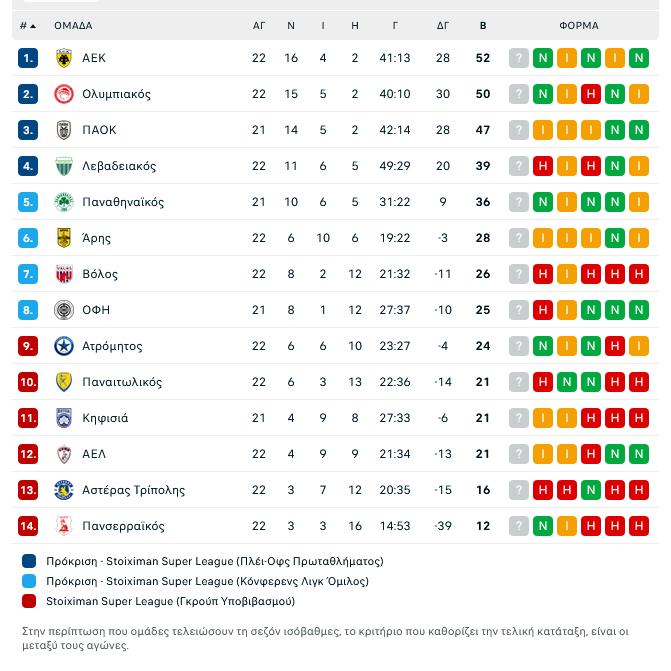Image resolution: width=671 pixels, height=671 pixels.
Task: Click Βόλος rank 7 position badge
Action: (28, 274)
